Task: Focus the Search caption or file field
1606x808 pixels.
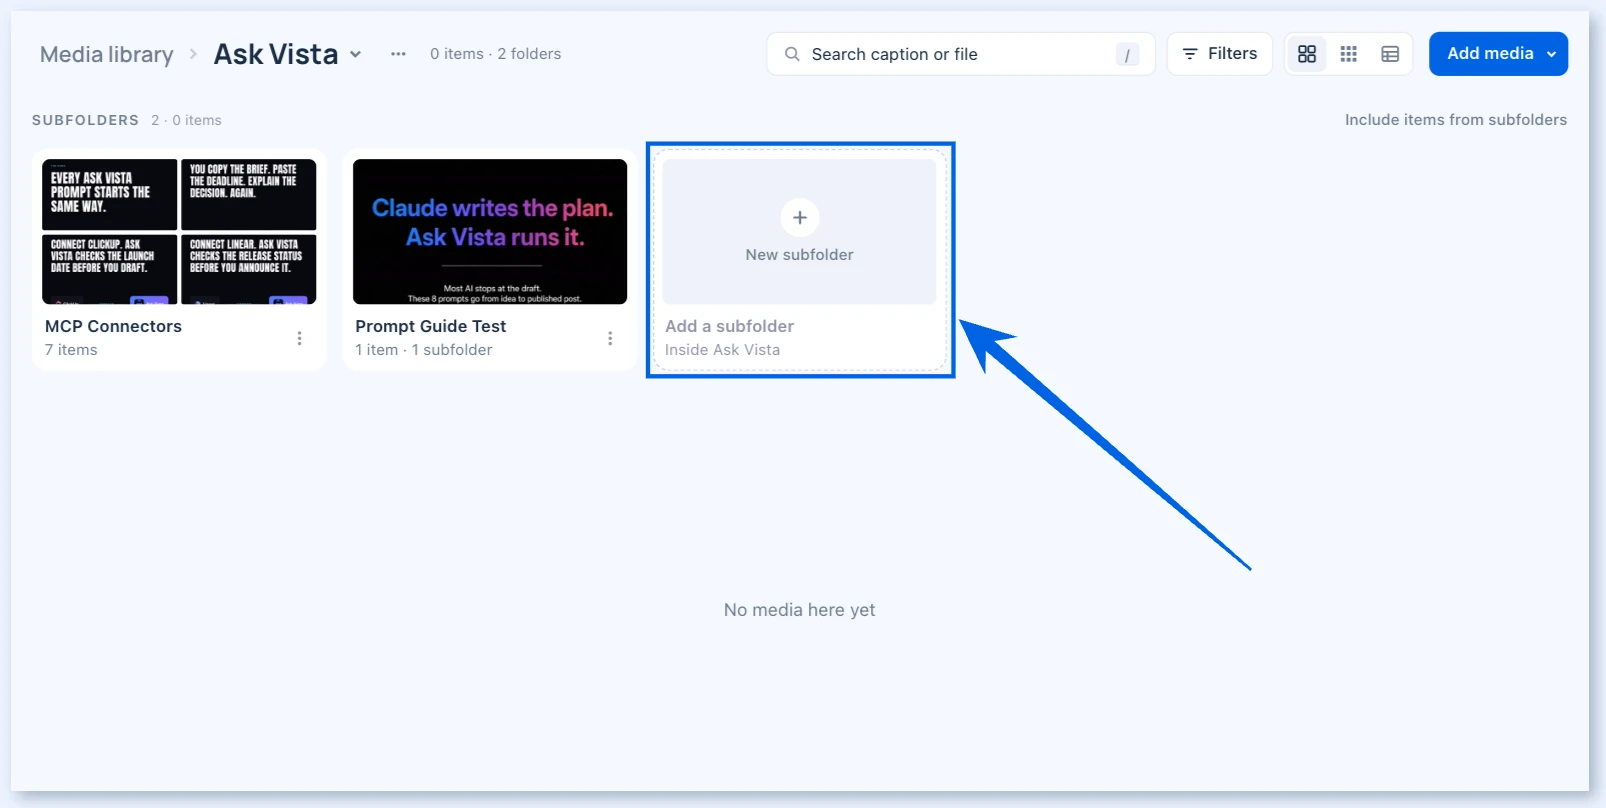Action: 960,54
